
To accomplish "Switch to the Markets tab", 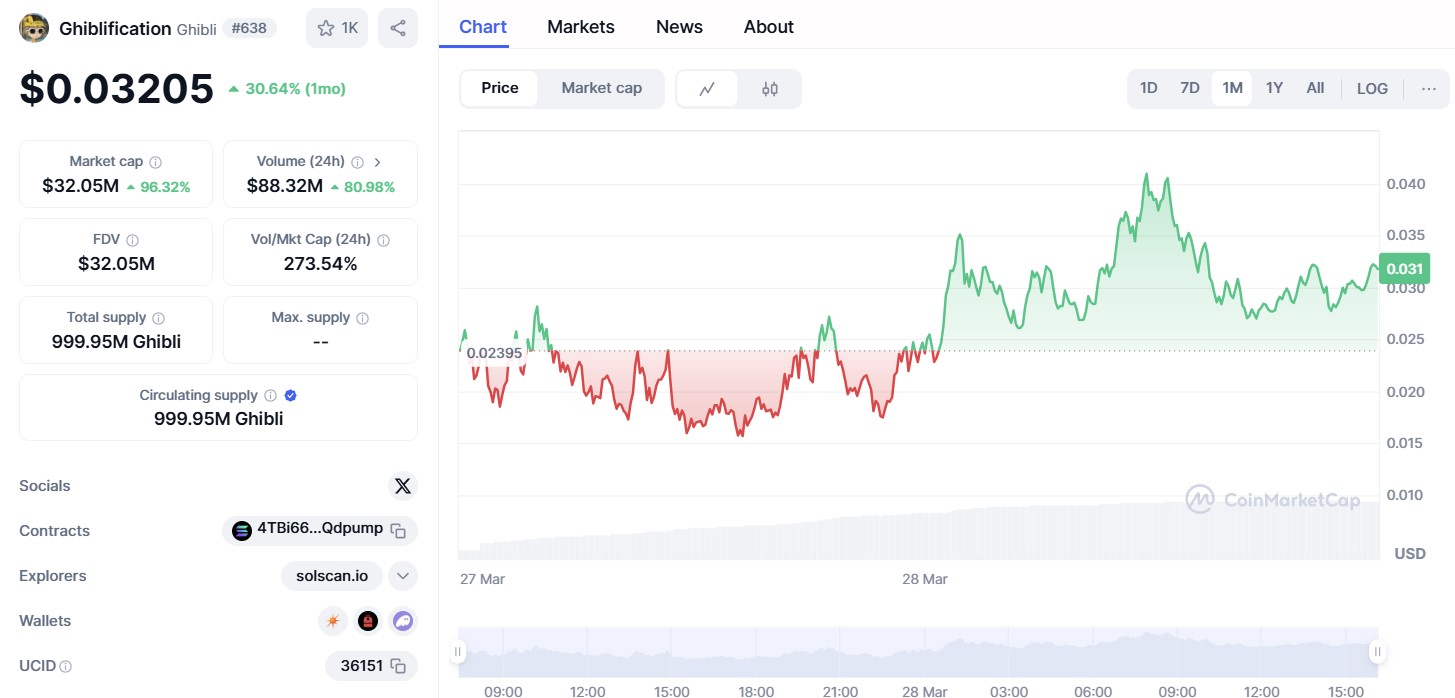I will (x=580, y=27).
